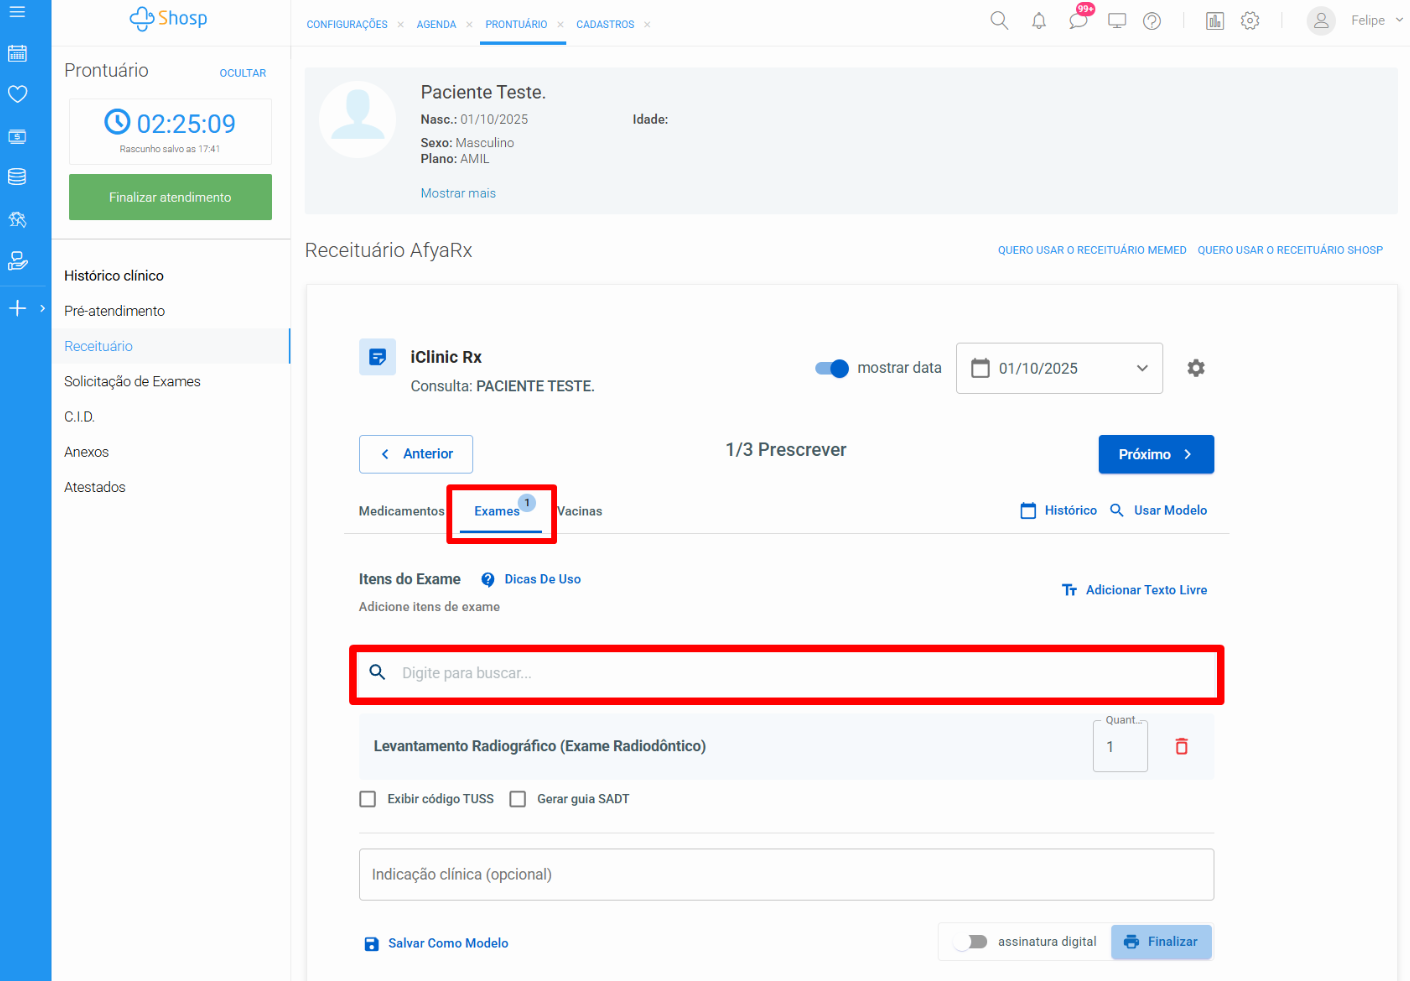Click the search magnifier in top bar
The width and height of the screenshot is (1410, 981).
point(999,21)
